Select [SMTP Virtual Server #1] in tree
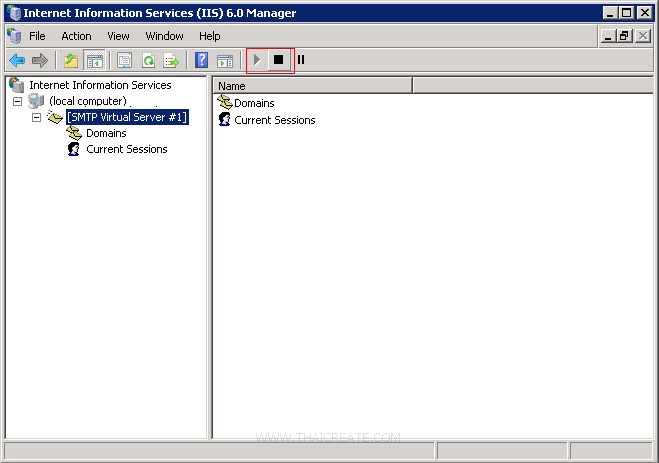This screenshot has height=463, width=659. [x=127, y=117]
